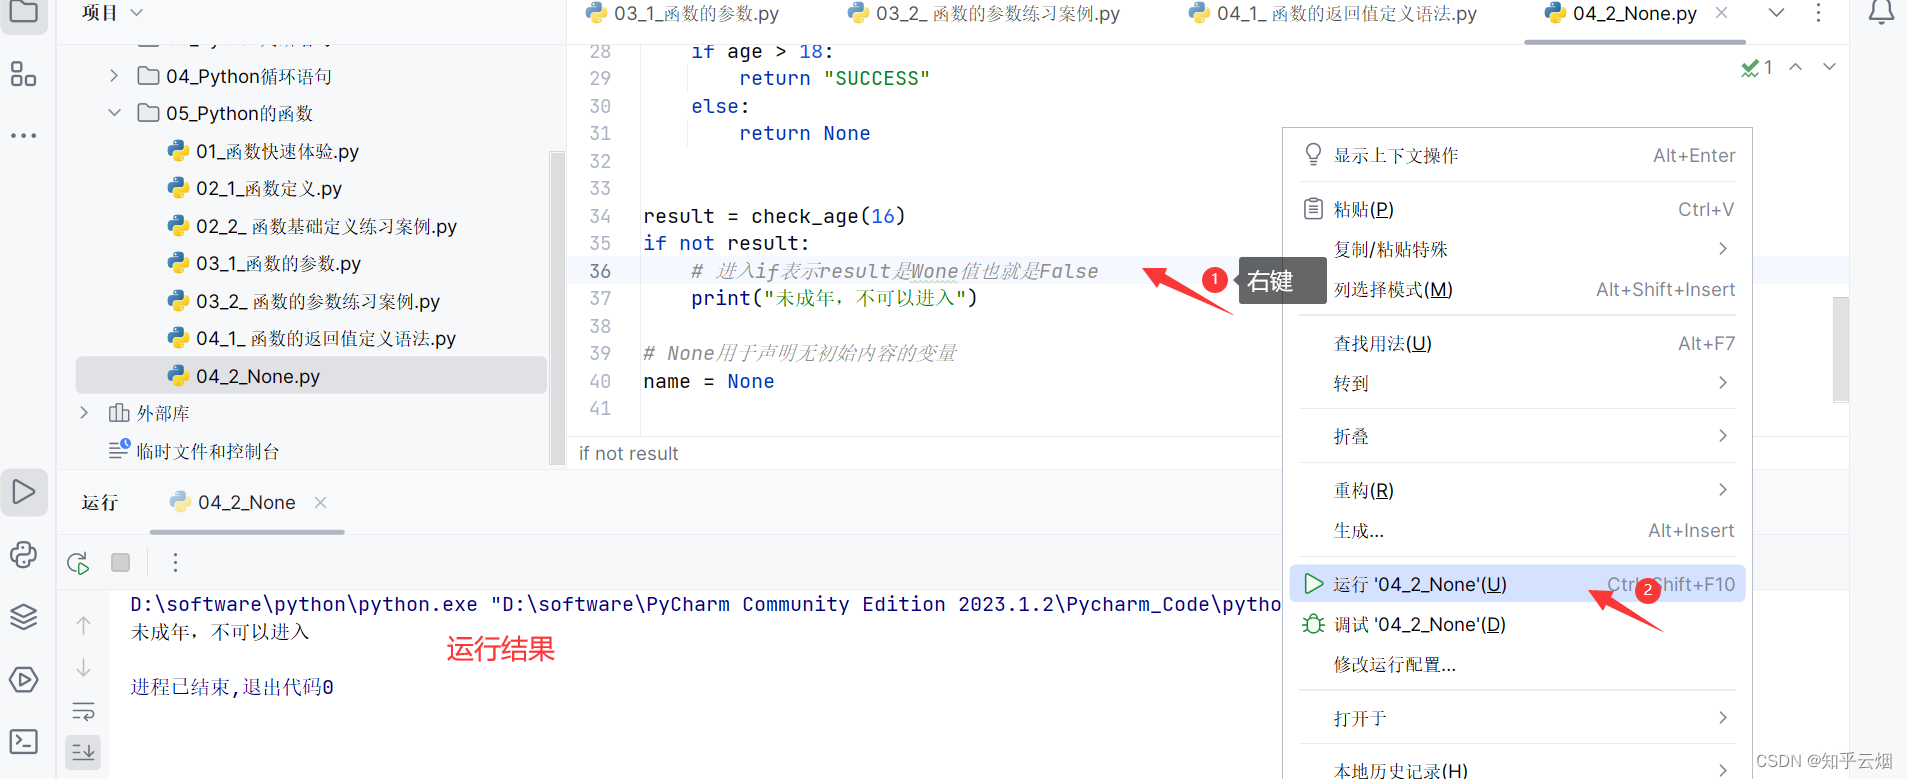Click the debug bug icon in context menu
The height and width of the screenshot is (779, 1907).
1313,624
